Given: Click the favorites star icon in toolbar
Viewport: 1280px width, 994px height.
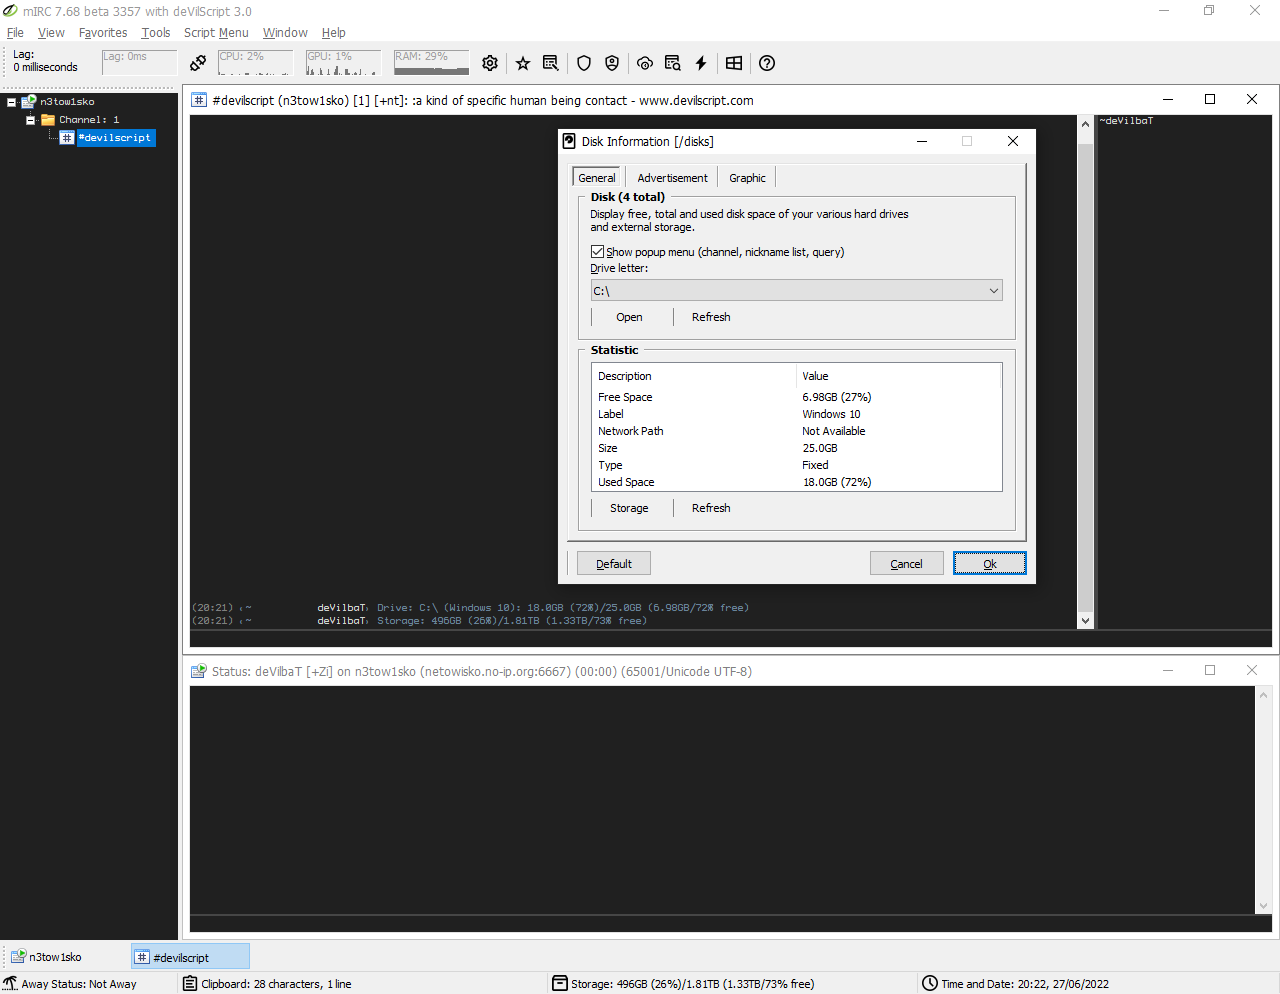Looking at the screenshot, I should (523, 63).
